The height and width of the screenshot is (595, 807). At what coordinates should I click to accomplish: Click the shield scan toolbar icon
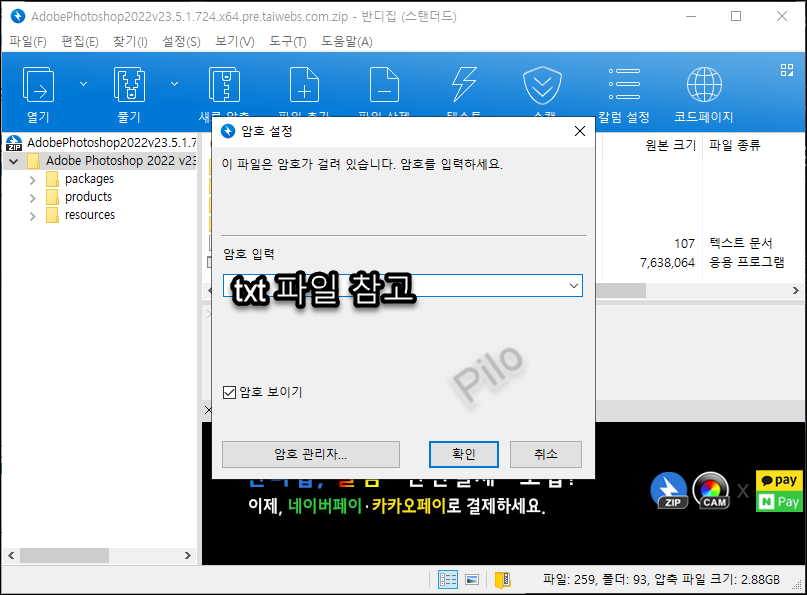point(542,85)
